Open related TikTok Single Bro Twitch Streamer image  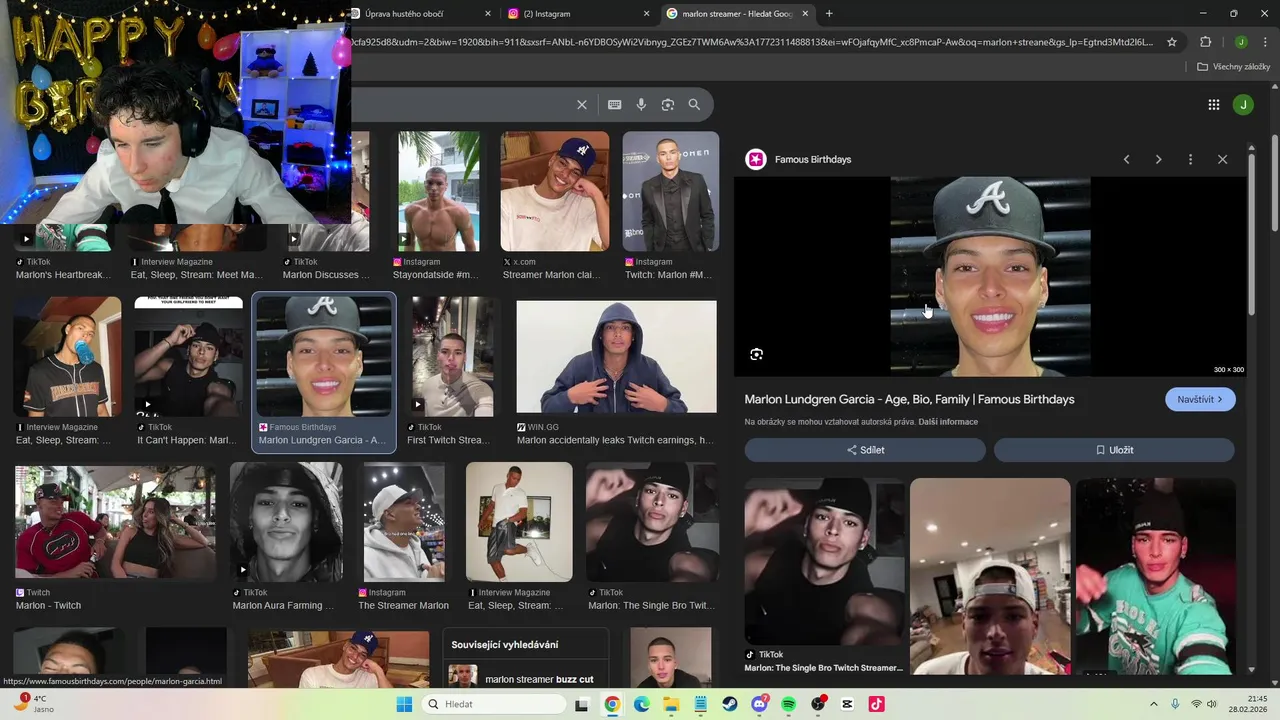(x=824, y=563)
